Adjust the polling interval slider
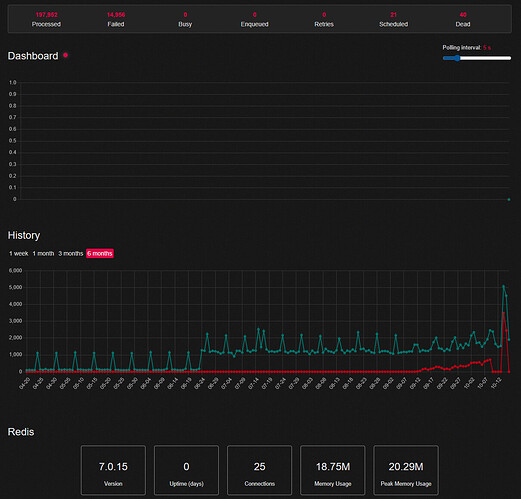This screenshot has width=521, height=499. coord(477,58)
